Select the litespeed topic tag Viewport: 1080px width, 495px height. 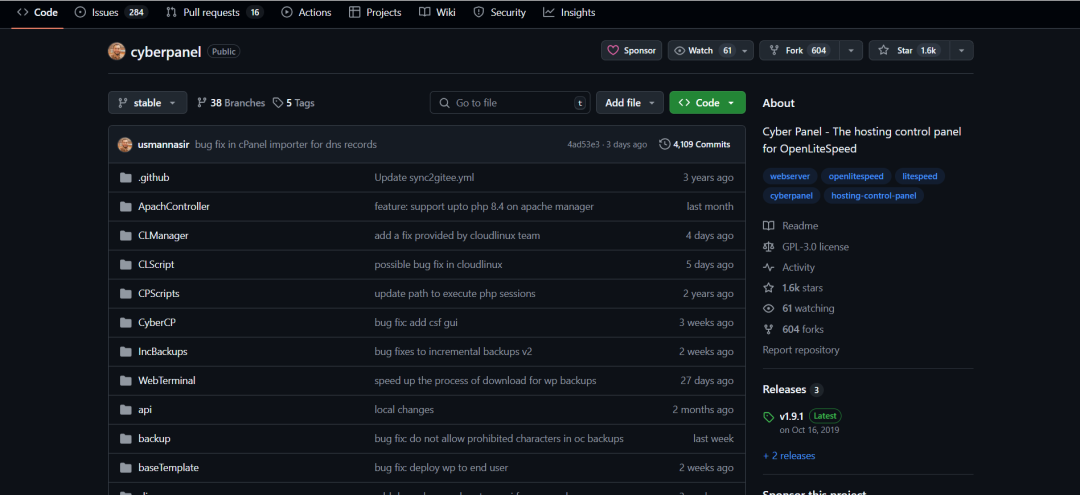click(x=920, y=176)
